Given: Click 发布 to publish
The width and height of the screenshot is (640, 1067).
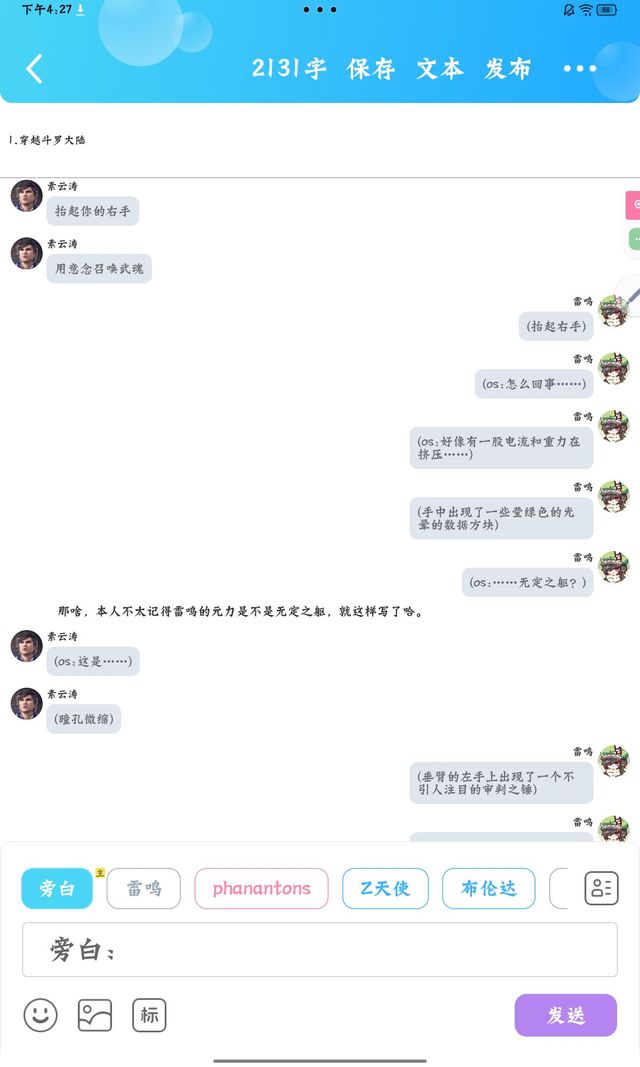Looking at the screenshot, I should point(507,68).
